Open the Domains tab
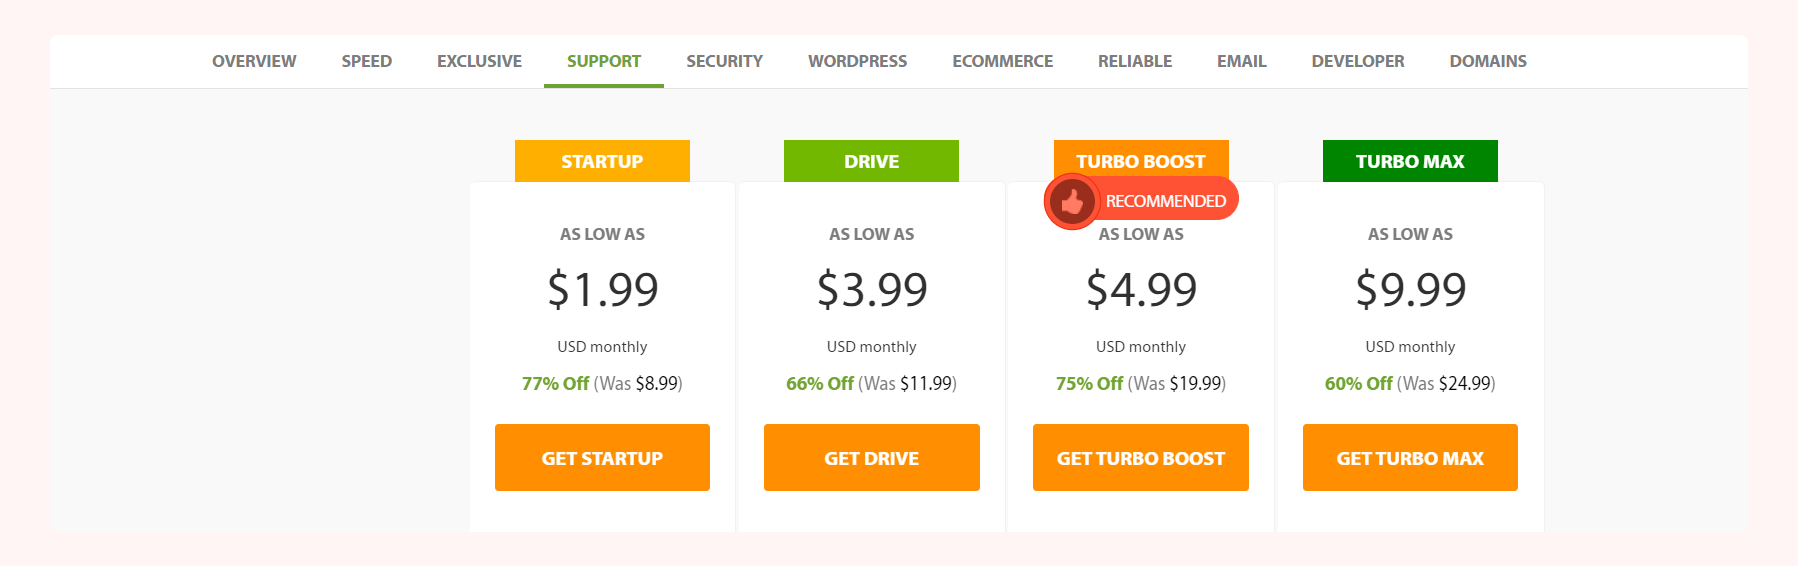Screen dimensions: 1798x566 tap(1488, 61)
